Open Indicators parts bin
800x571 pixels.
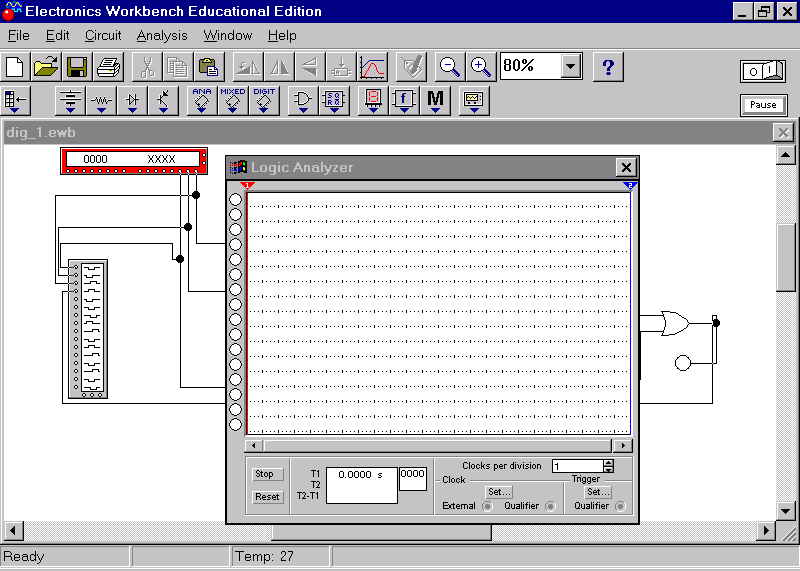pyautogui.click(x=373, y=101)
